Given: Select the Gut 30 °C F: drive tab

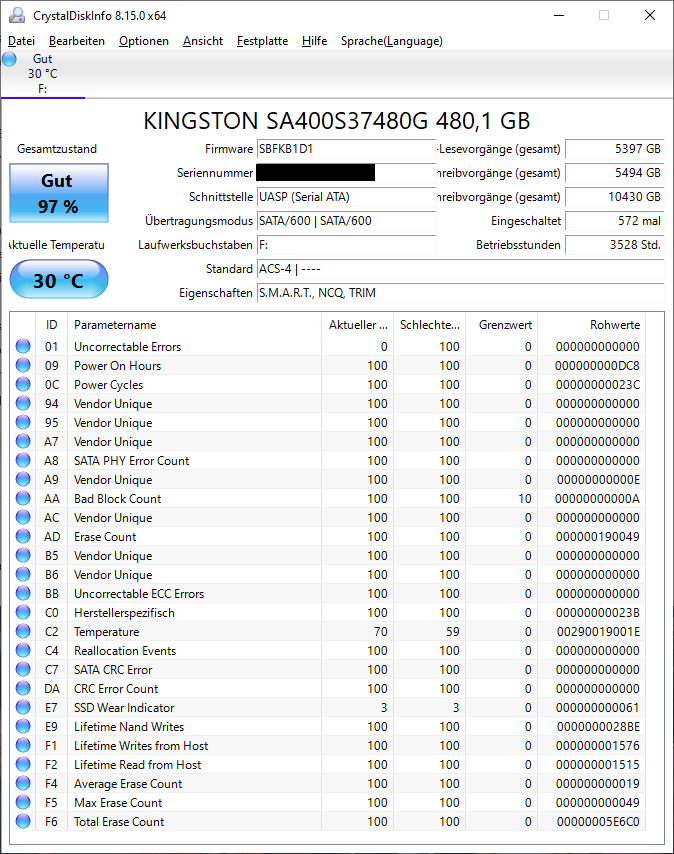Looking at the screenshot, I should click(42, 74).
